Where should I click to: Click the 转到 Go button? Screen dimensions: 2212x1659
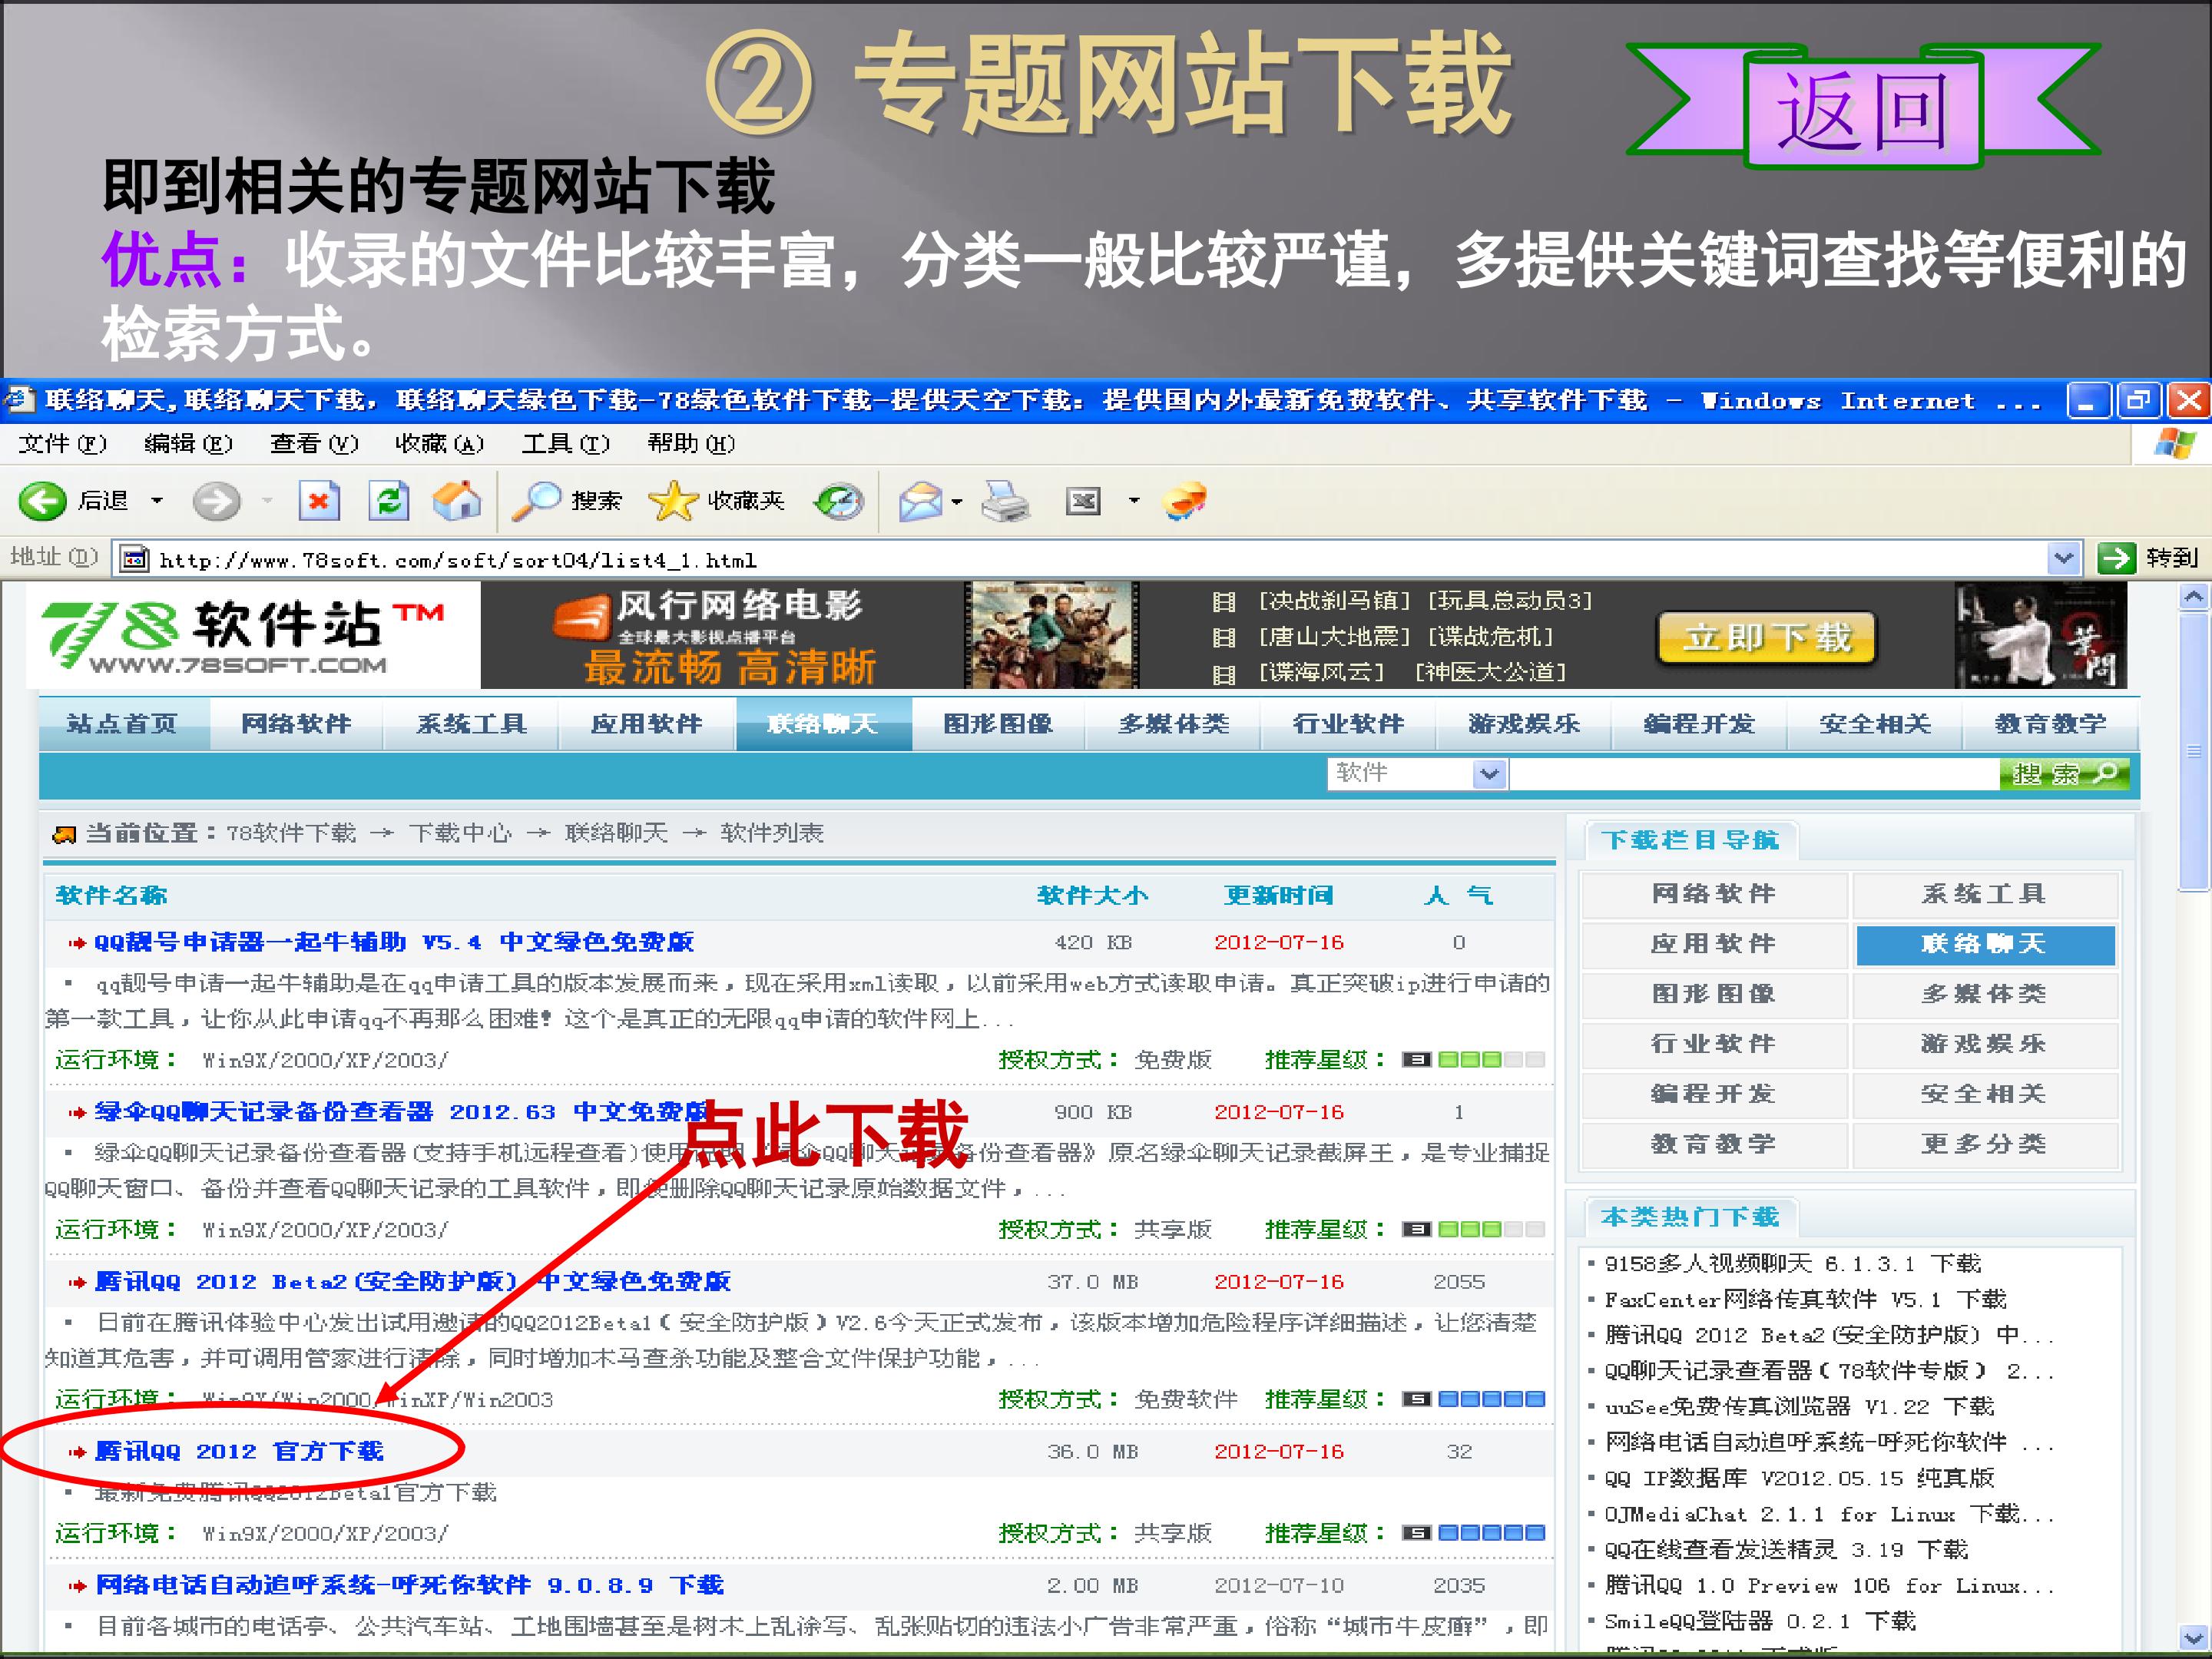(2148, 558)
